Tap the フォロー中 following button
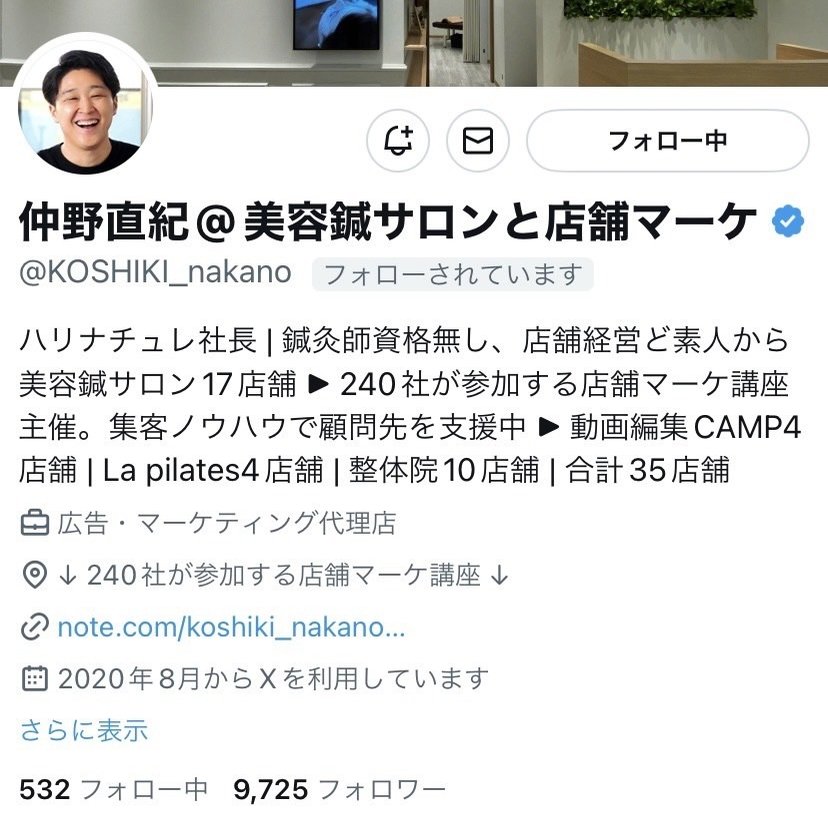Image resolution: width=828 pixels, height=828 pixels. point(667,140)
